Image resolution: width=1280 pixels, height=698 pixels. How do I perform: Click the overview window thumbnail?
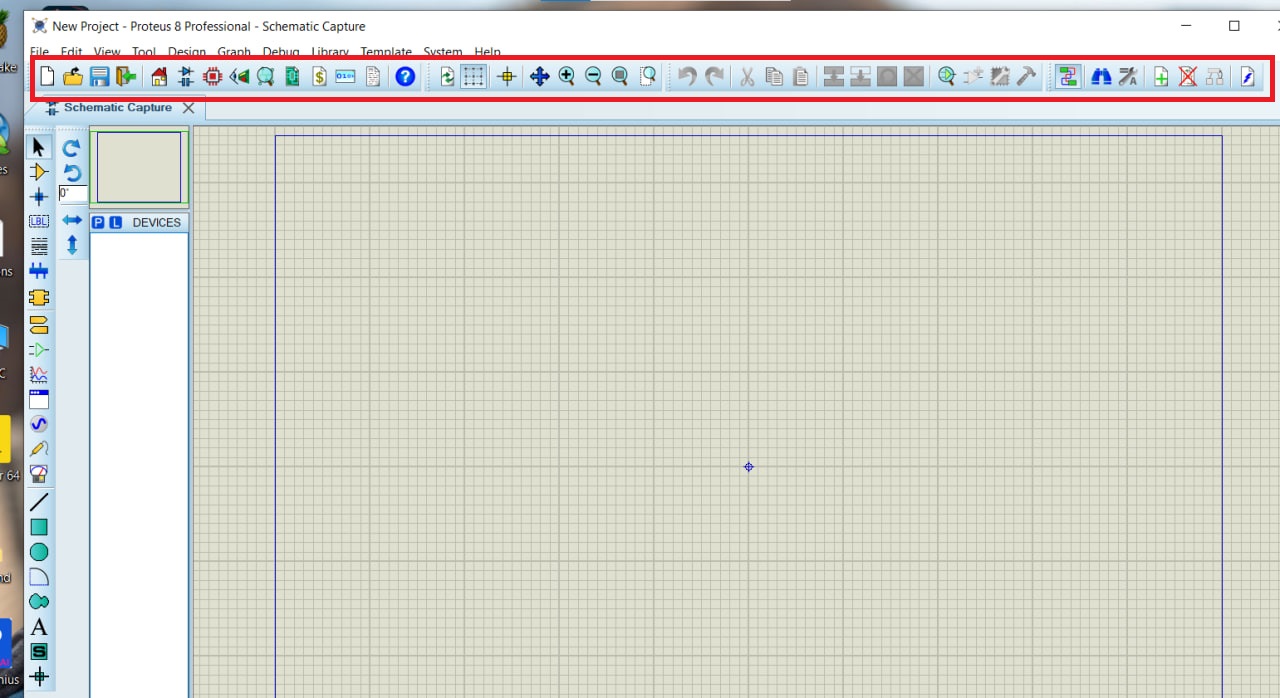[139, 167]
